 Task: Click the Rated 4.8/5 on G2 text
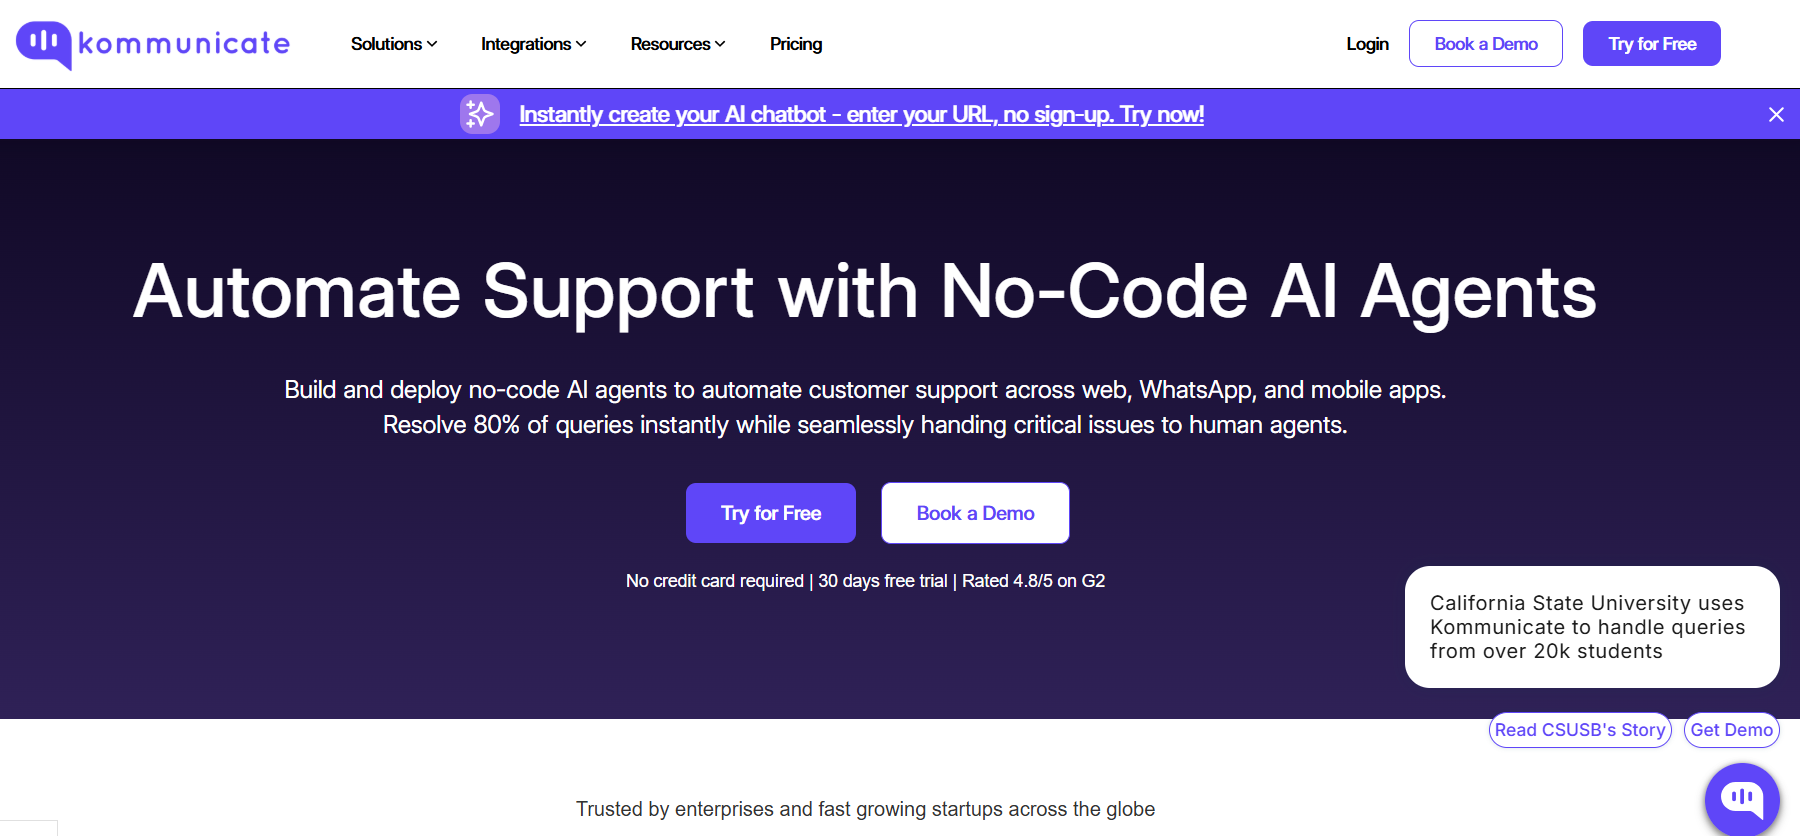1033,581
